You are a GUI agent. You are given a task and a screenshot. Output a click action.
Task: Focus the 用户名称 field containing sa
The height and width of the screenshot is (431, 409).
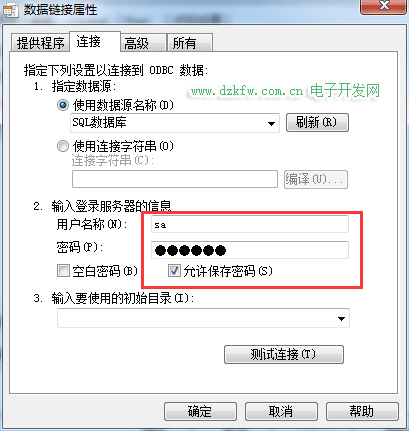(x=250, y=224)
